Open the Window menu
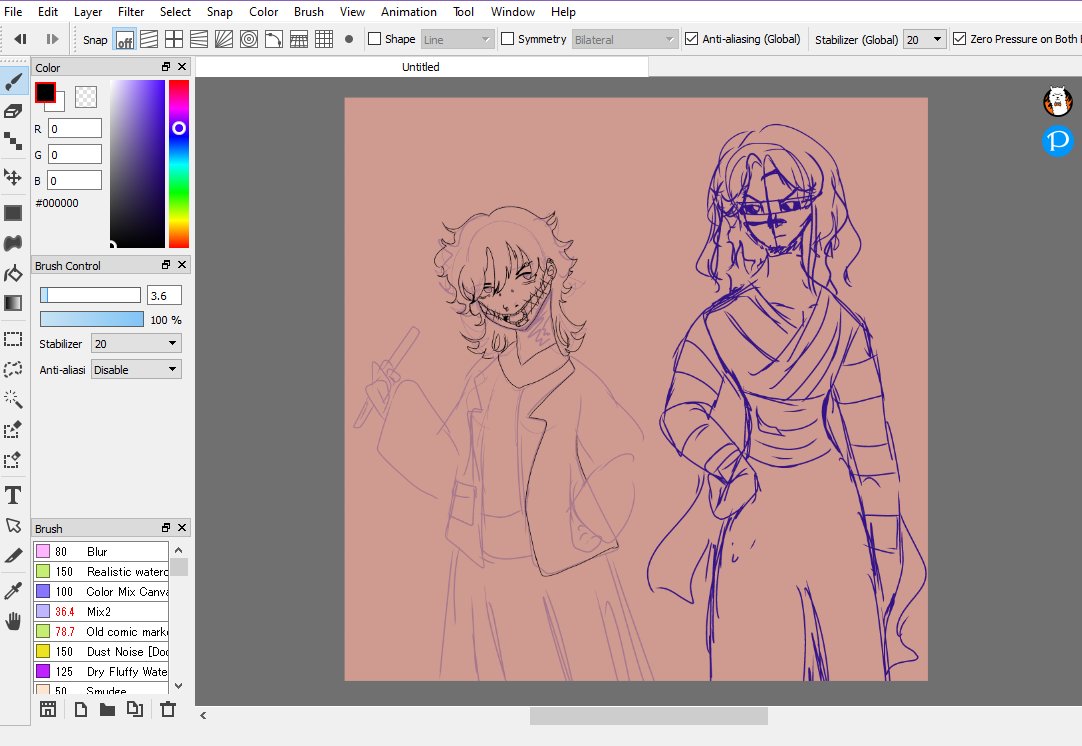Viewport: 1082px width, 746px height. tap(513, 12)
